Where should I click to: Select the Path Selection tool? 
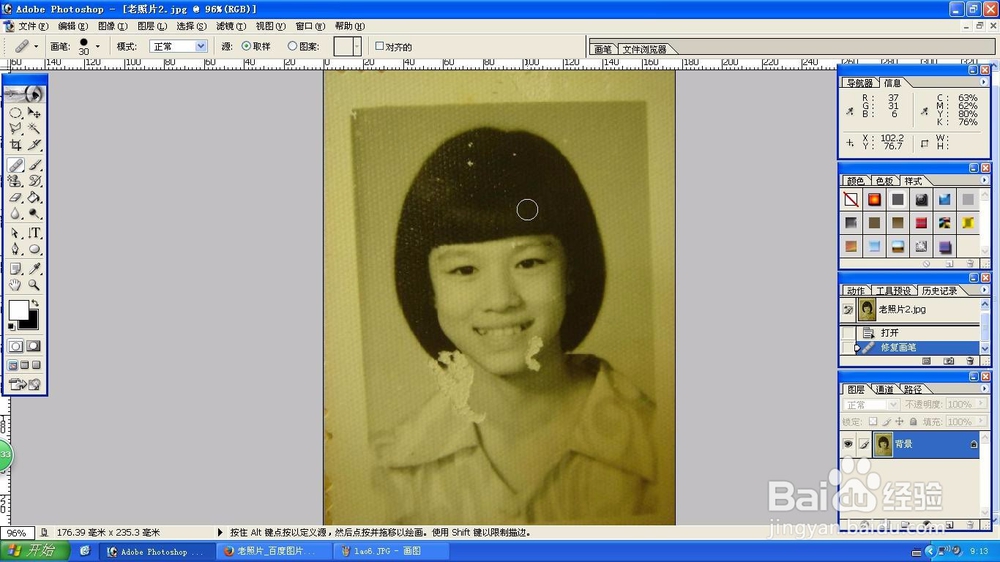15,233
